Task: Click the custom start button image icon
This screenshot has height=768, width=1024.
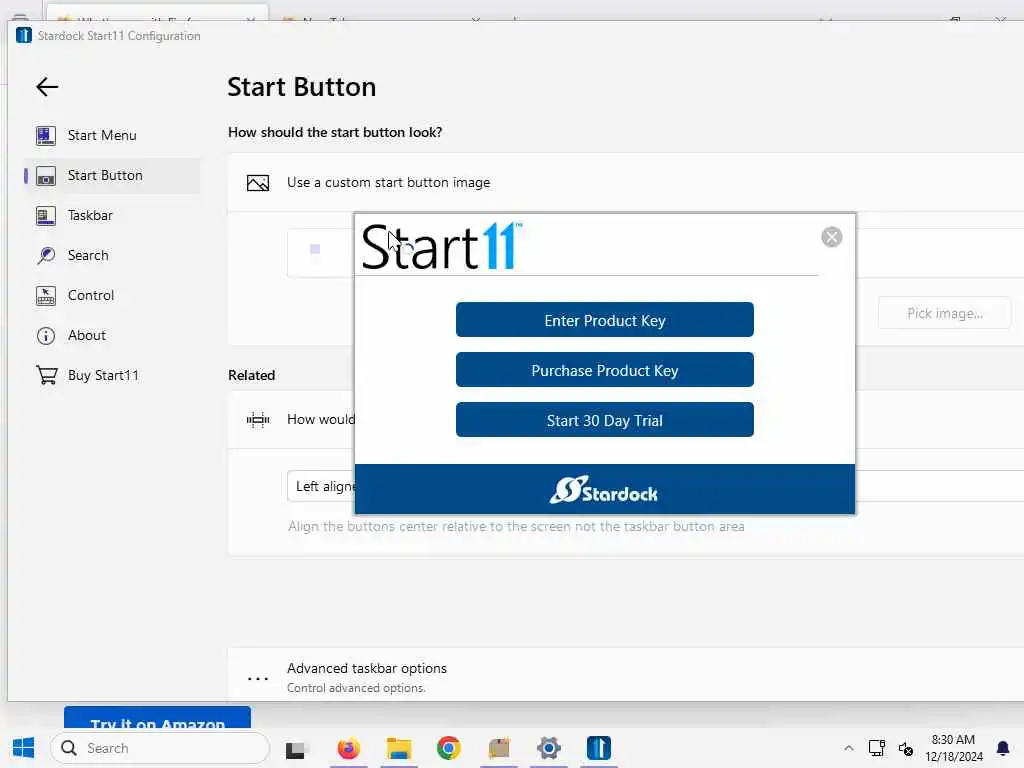Action: (x=258, y=183)
